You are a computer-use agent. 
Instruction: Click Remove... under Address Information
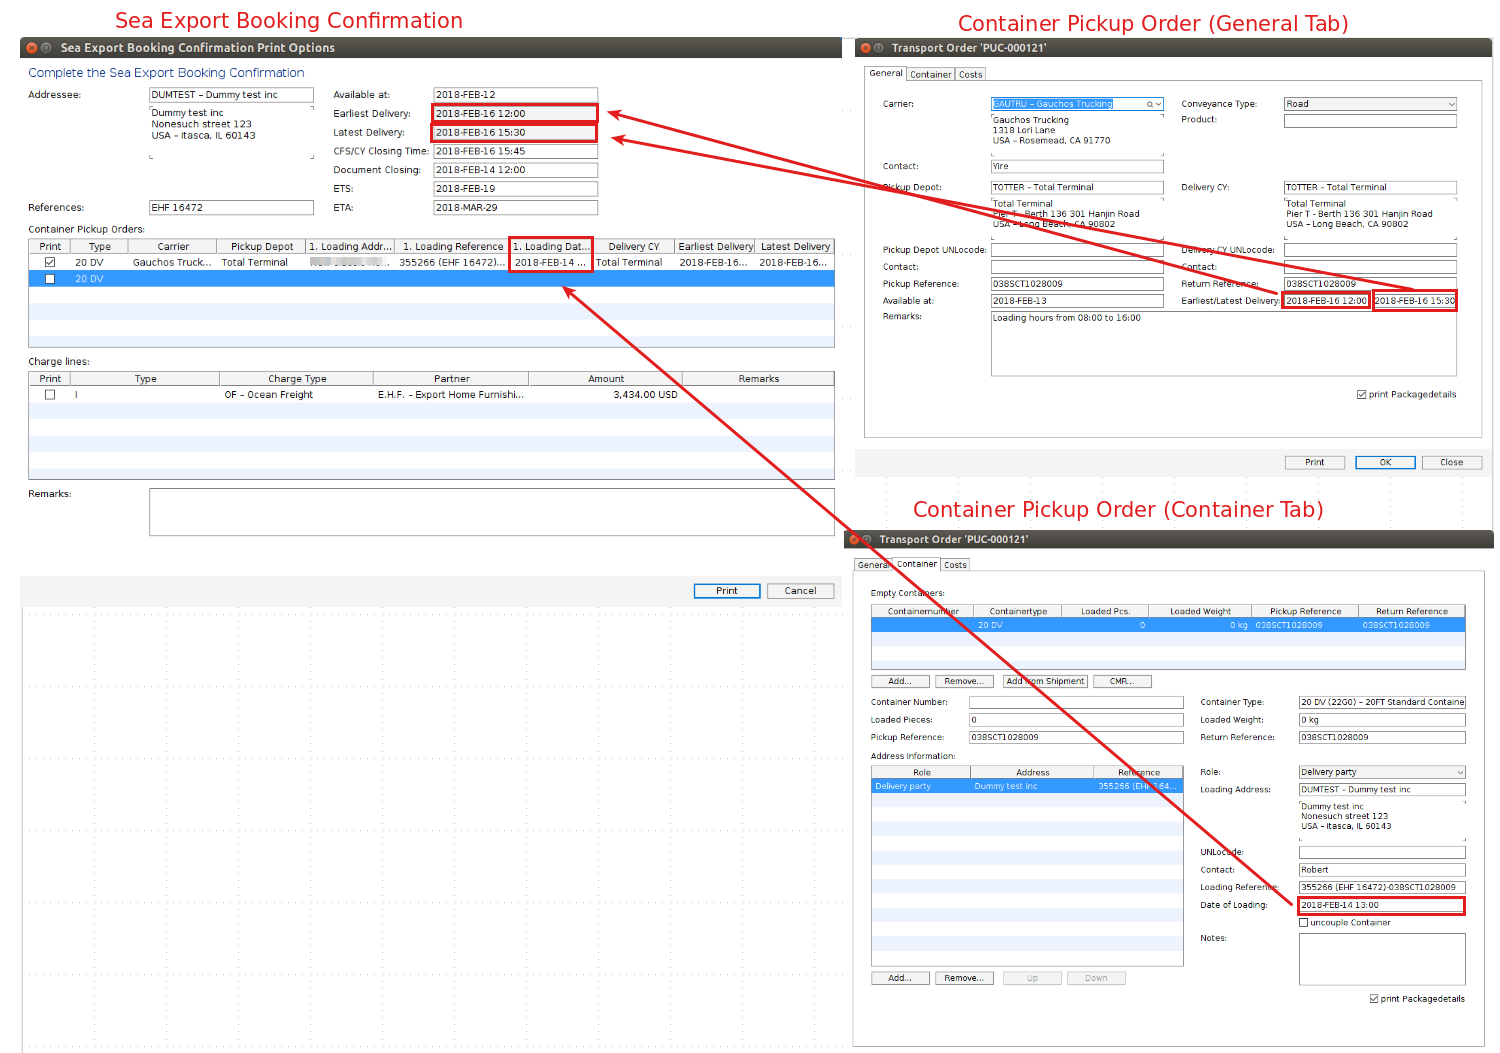click(964, 977)
